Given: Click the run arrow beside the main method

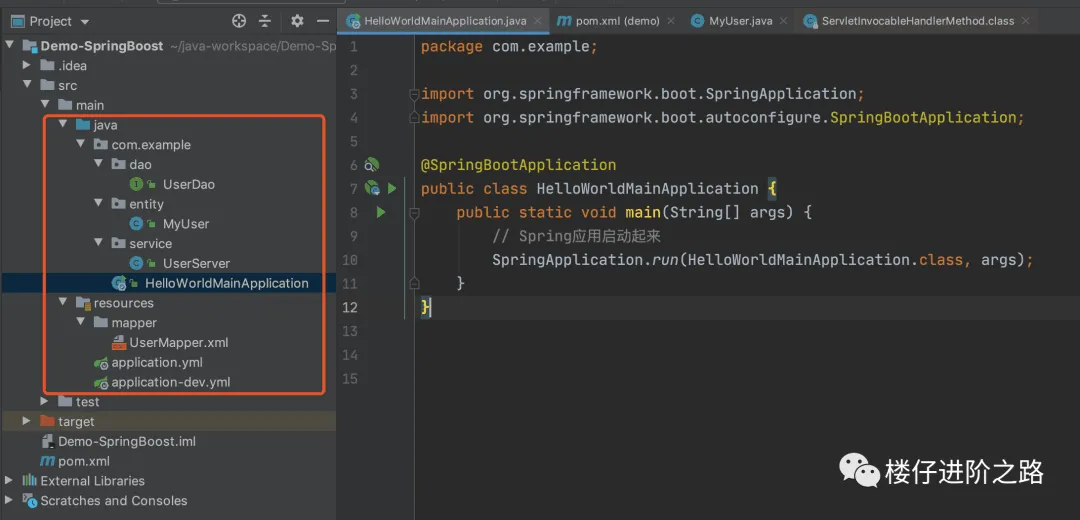Looking at the screenshot, I should tap(381, 212).
